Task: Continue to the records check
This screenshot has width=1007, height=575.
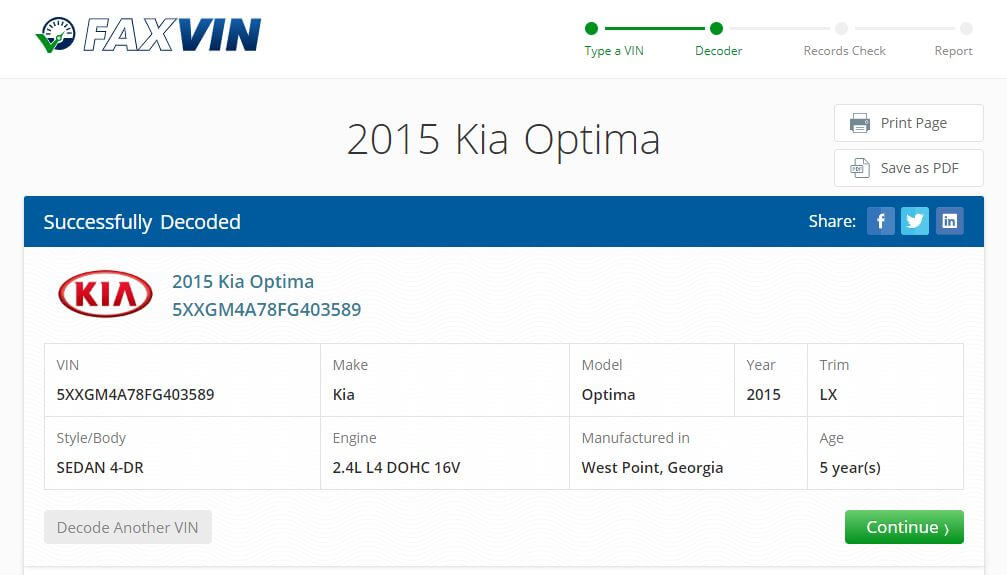Action: (x=904, y=527)
